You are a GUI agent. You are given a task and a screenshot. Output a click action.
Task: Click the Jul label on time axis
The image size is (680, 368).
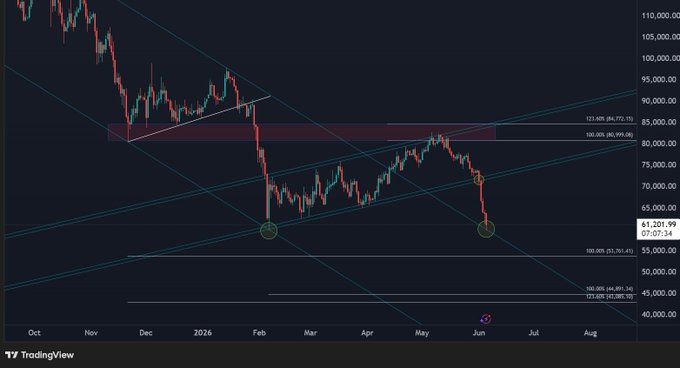click(x=534, y=332)
